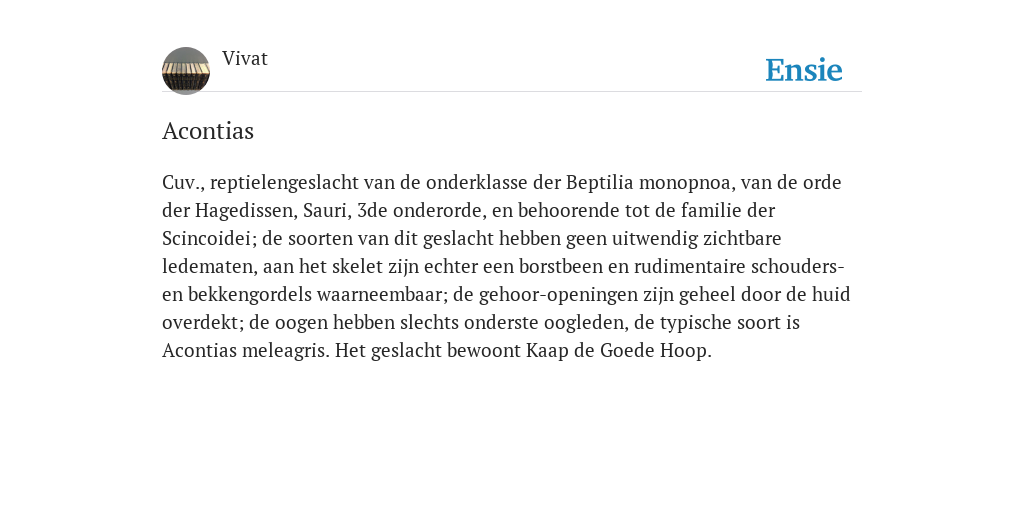
Task: Select the Acontias heading
Action: point(208,131)
